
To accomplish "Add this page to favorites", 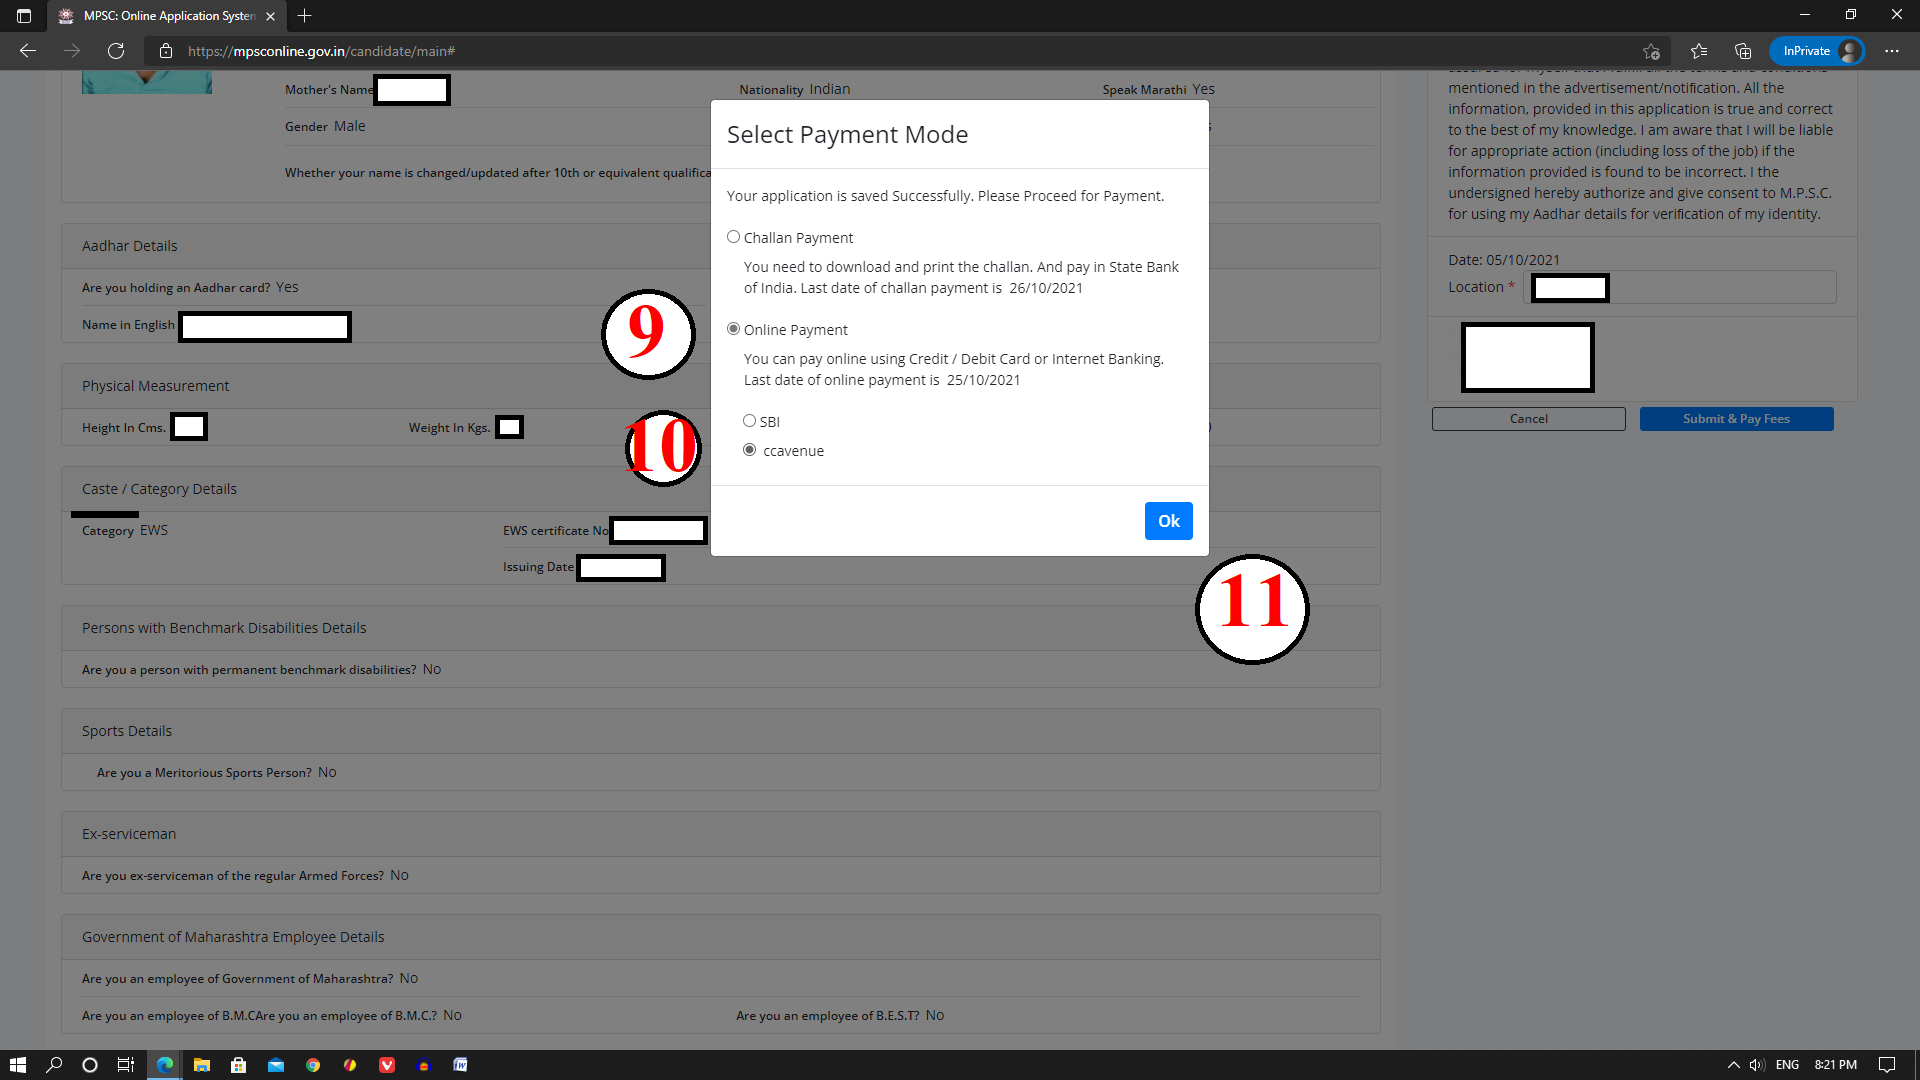I will (1651, 51).
